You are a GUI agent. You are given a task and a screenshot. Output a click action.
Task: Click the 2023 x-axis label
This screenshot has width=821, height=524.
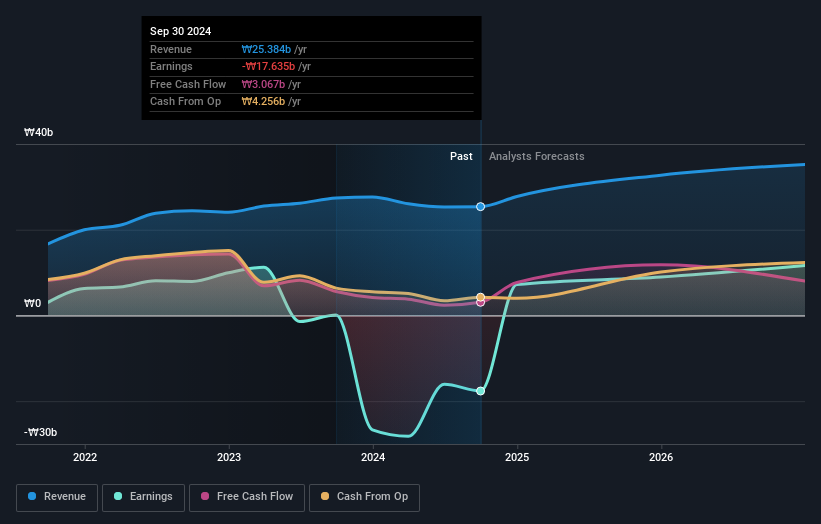(x=229, y=458)
